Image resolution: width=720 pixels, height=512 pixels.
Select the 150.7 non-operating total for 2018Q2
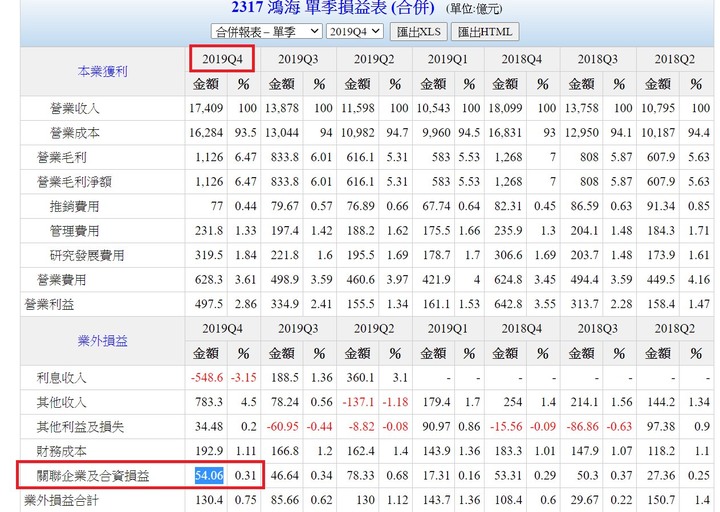pyautogui.click(x=661, y=500)
